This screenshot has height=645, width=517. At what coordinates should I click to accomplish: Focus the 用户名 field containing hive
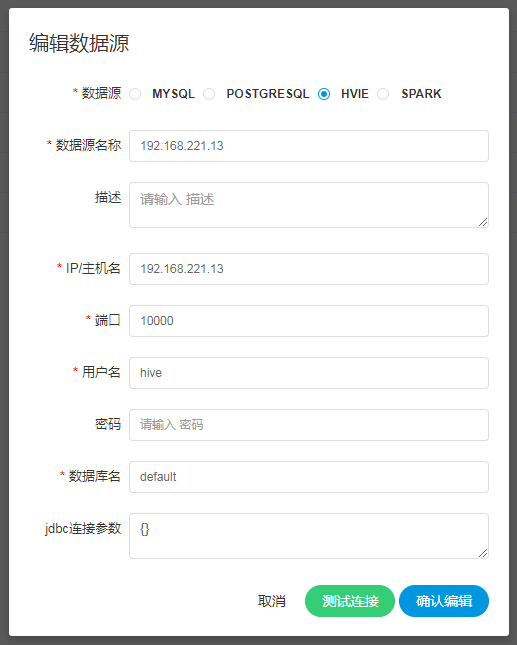308,373
